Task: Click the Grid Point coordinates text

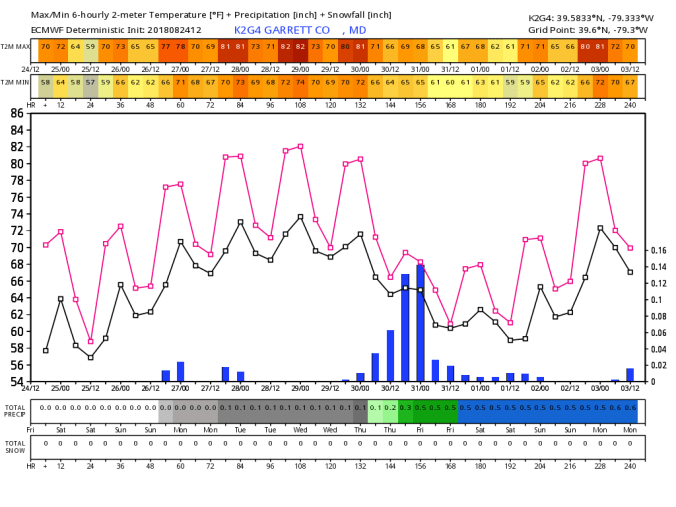Action: [588, 30]
